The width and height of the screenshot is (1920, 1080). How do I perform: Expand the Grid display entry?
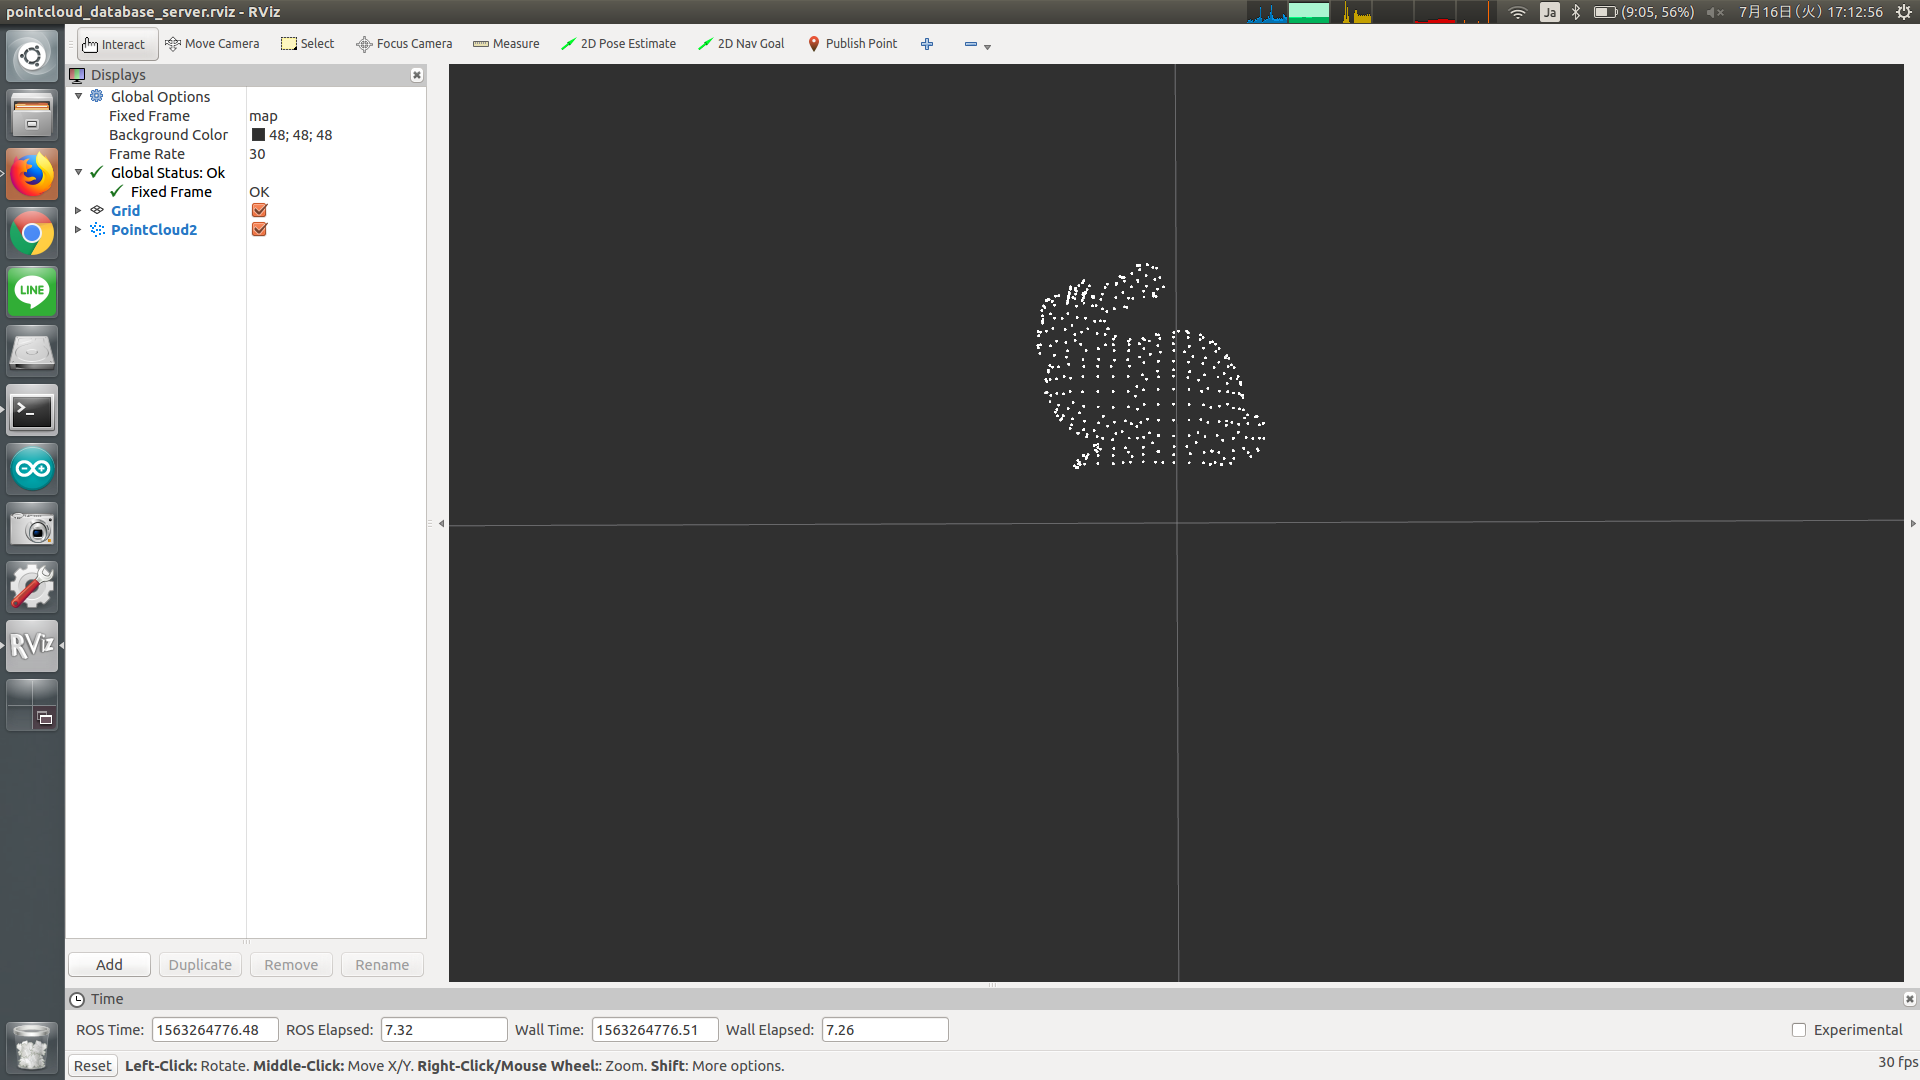tap(79, 211)
